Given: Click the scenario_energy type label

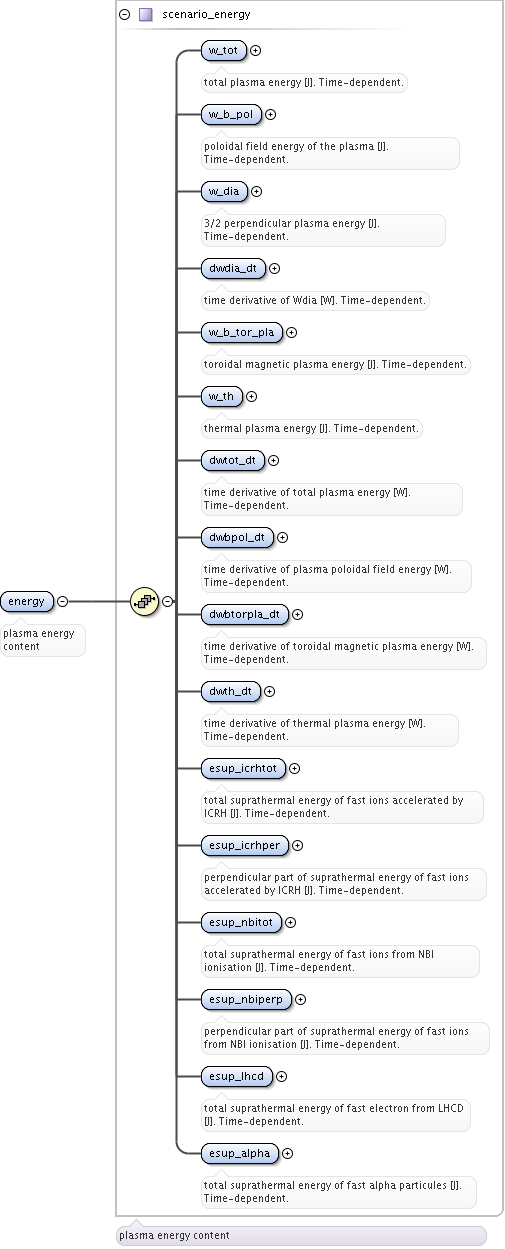Looking at the screenshot, I should point(206,15).
